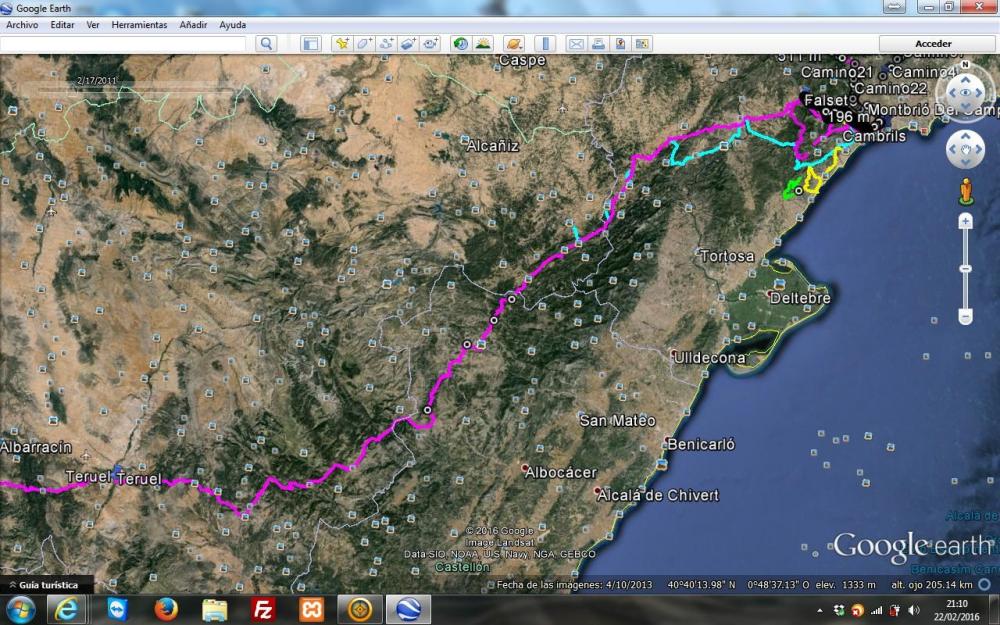Toggle the sidebar panel visibility
Viewport: 1000px width, 625px height.
(x=311, y=44)
